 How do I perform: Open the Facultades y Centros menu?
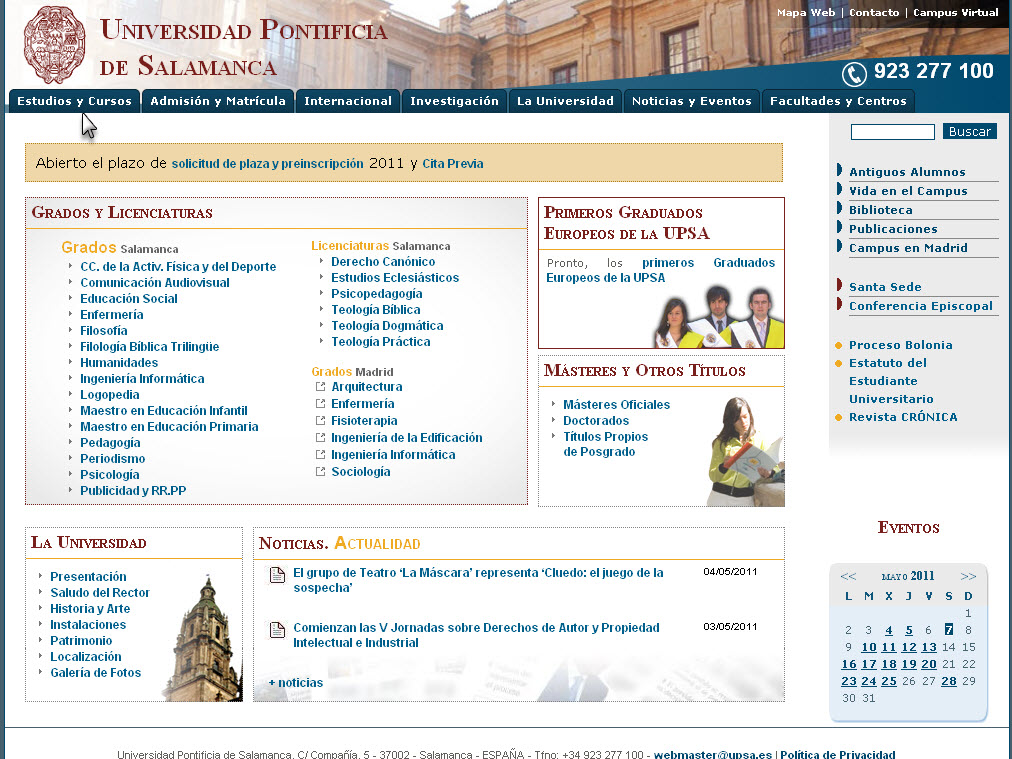[x=838, y=101]
